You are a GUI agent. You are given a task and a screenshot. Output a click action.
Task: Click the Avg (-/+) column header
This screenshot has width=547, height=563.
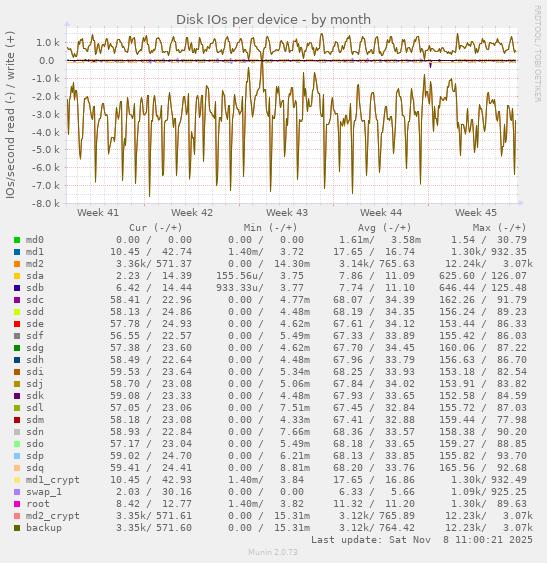[384, 228]
